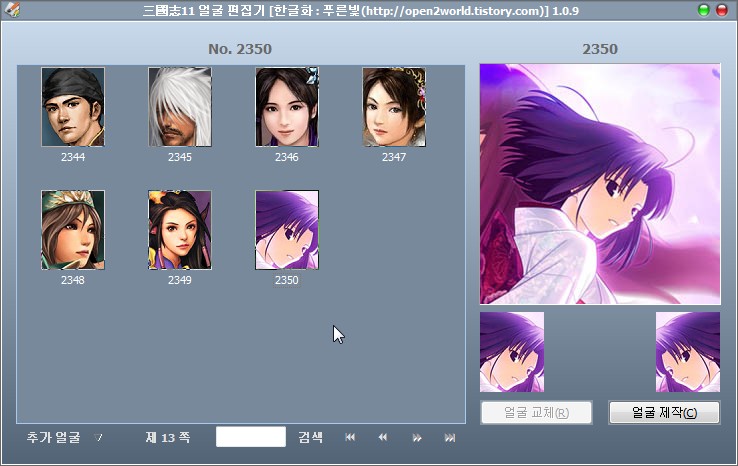Select white-haired face thumbnail 2345
The image size is (738, 466).
180,107
